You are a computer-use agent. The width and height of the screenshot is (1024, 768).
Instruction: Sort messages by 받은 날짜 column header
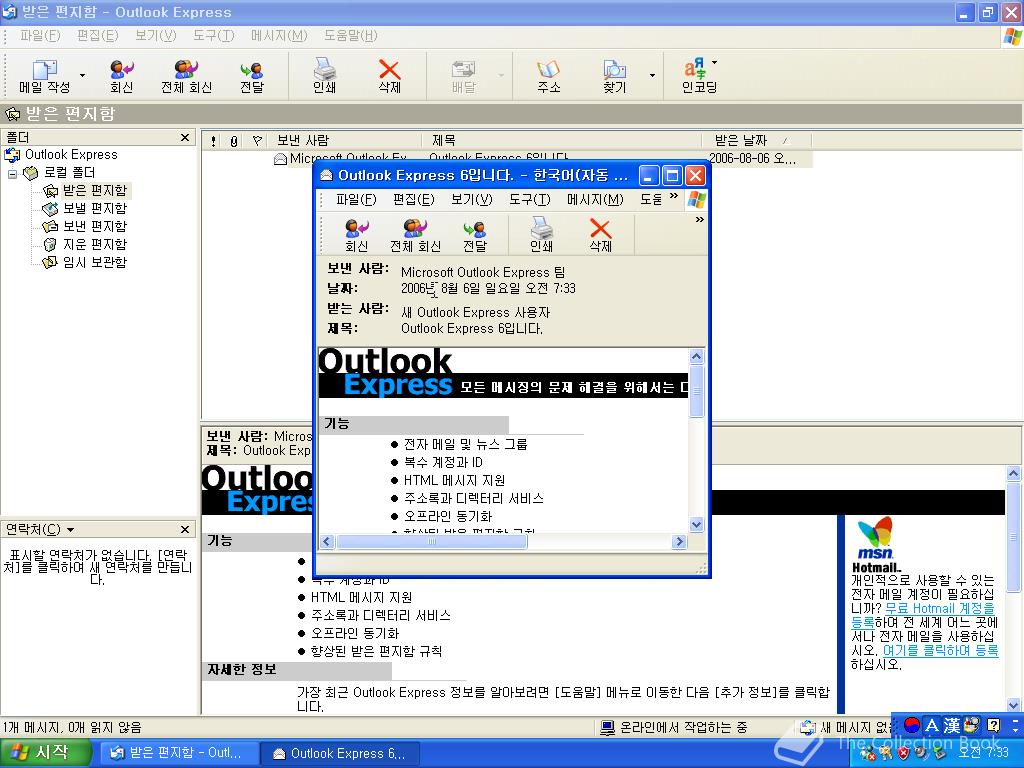point(757,140)
